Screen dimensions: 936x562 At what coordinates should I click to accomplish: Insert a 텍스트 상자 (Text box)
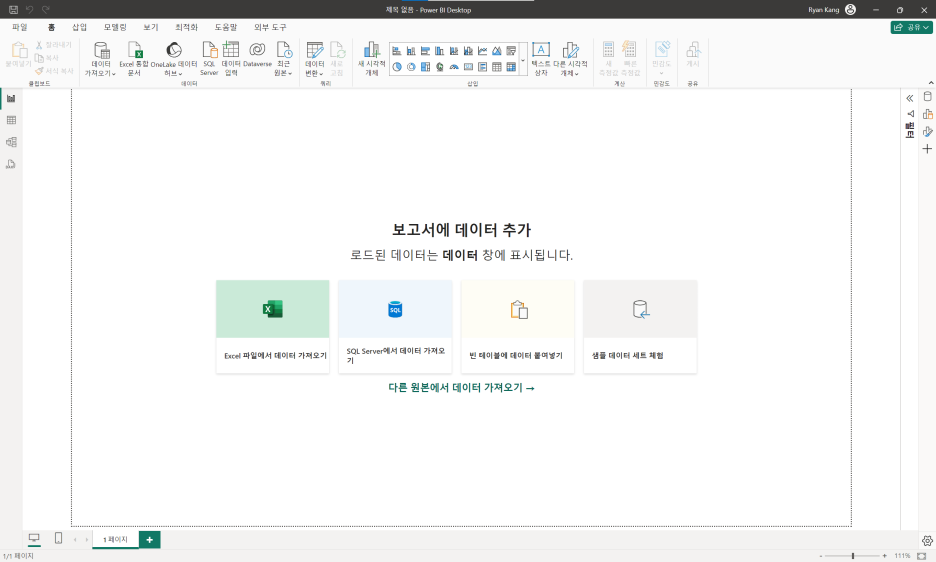(541, 59)
